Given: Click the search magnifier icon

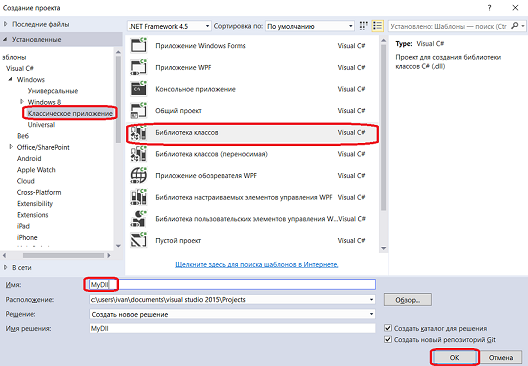Looking at the screenshot, I should (x=515, y=26).
